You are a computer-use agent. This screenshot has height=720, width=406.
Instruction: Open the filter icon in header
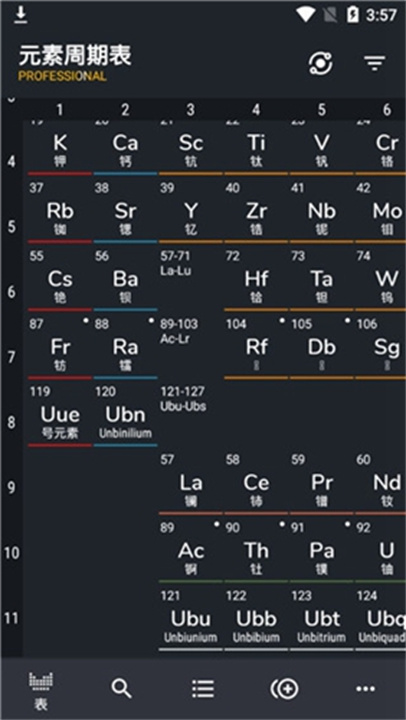tap(374, 63)
